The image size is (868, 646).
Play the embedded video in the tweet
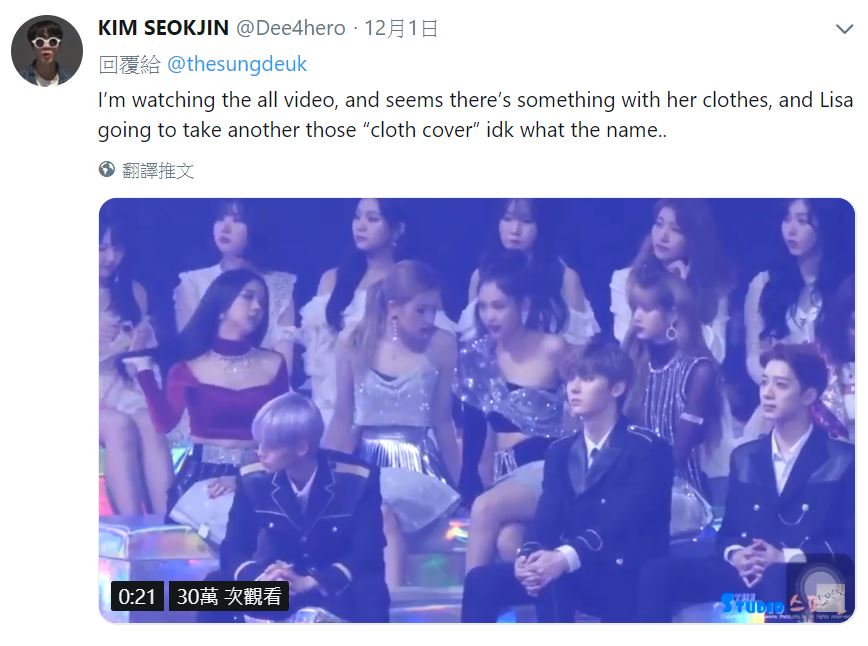477,410
